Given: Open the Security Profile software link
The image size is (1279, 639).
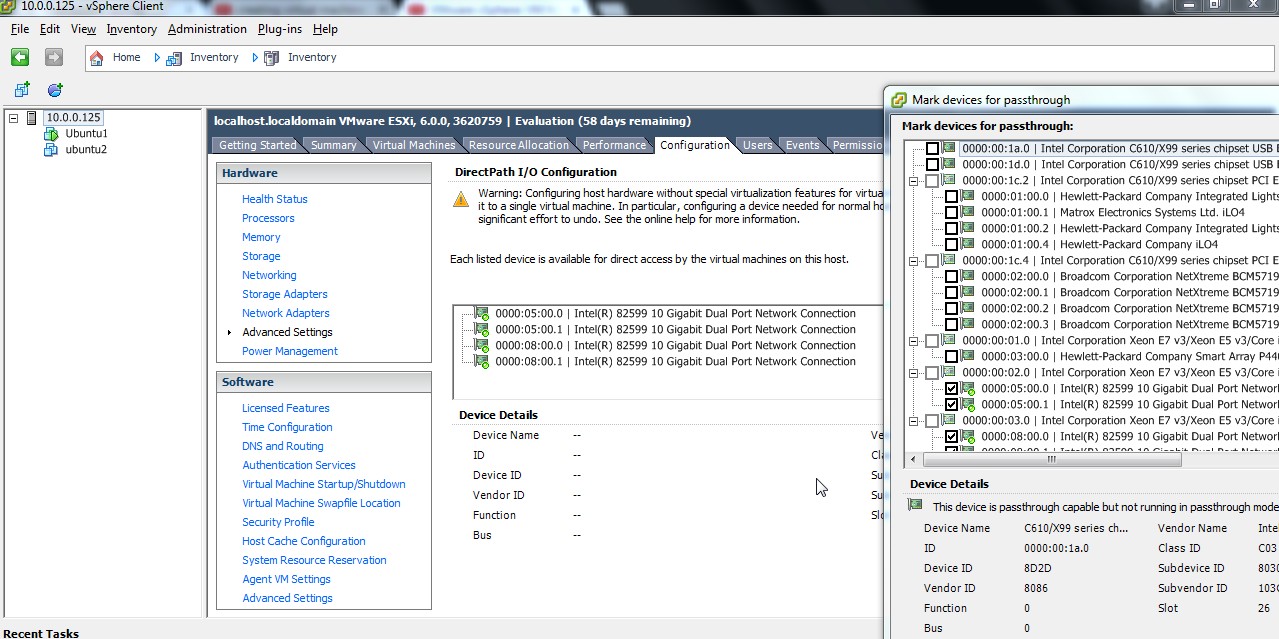Looking at the screenshot, I should 278,522.
